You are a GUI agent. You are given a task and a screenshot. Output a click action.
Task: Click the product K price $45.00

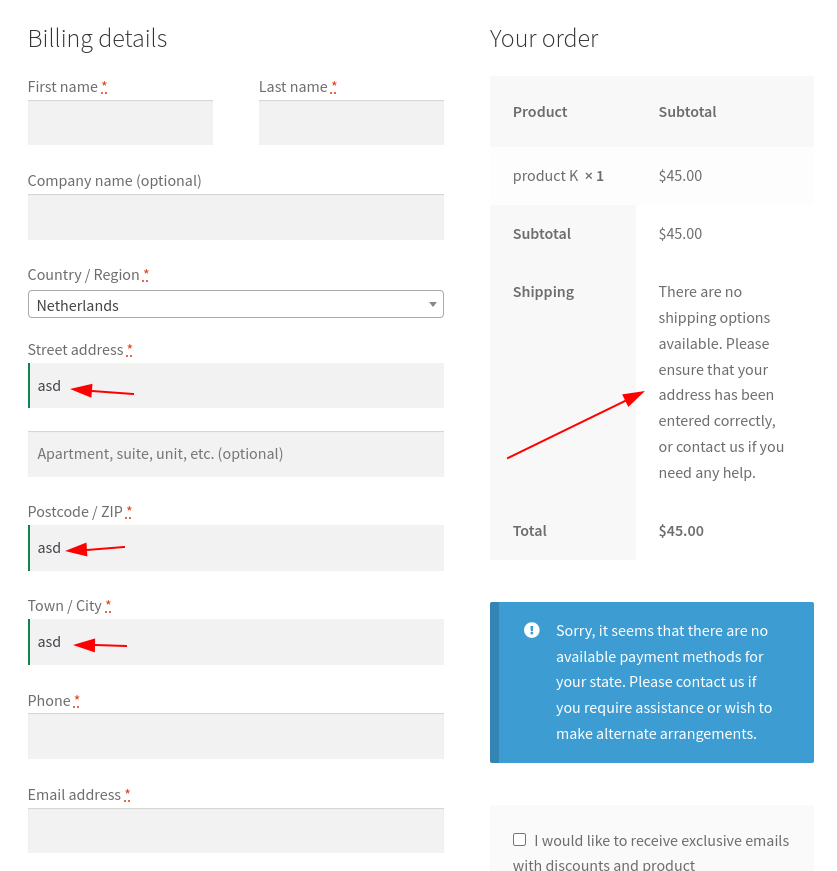680,176
